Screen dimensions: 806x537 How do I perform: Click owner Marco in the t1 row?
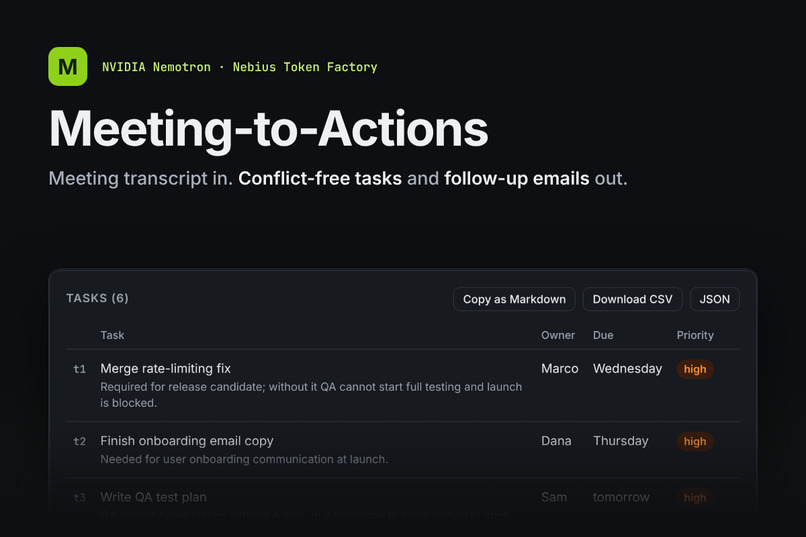click(559, 368)
